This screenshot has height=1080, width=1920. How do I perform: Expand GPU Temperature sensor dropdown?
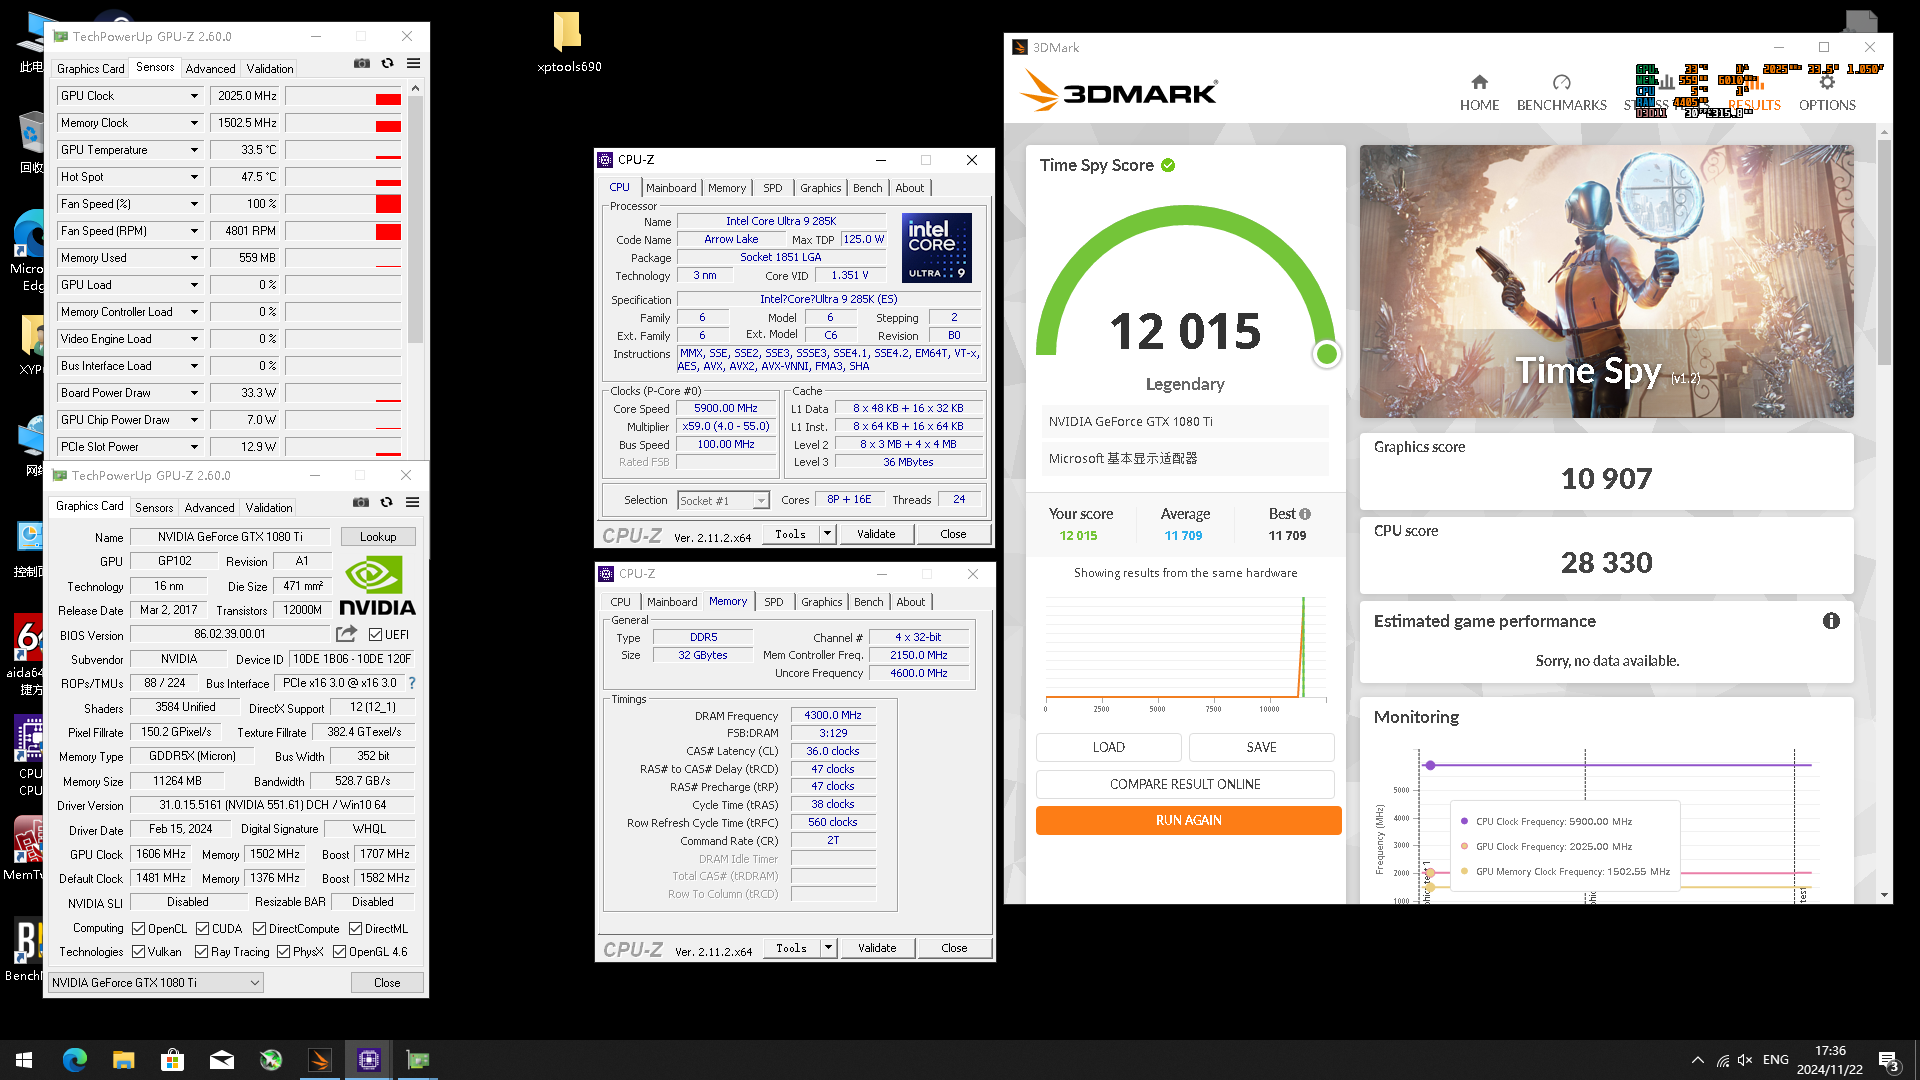coord(194,150)
